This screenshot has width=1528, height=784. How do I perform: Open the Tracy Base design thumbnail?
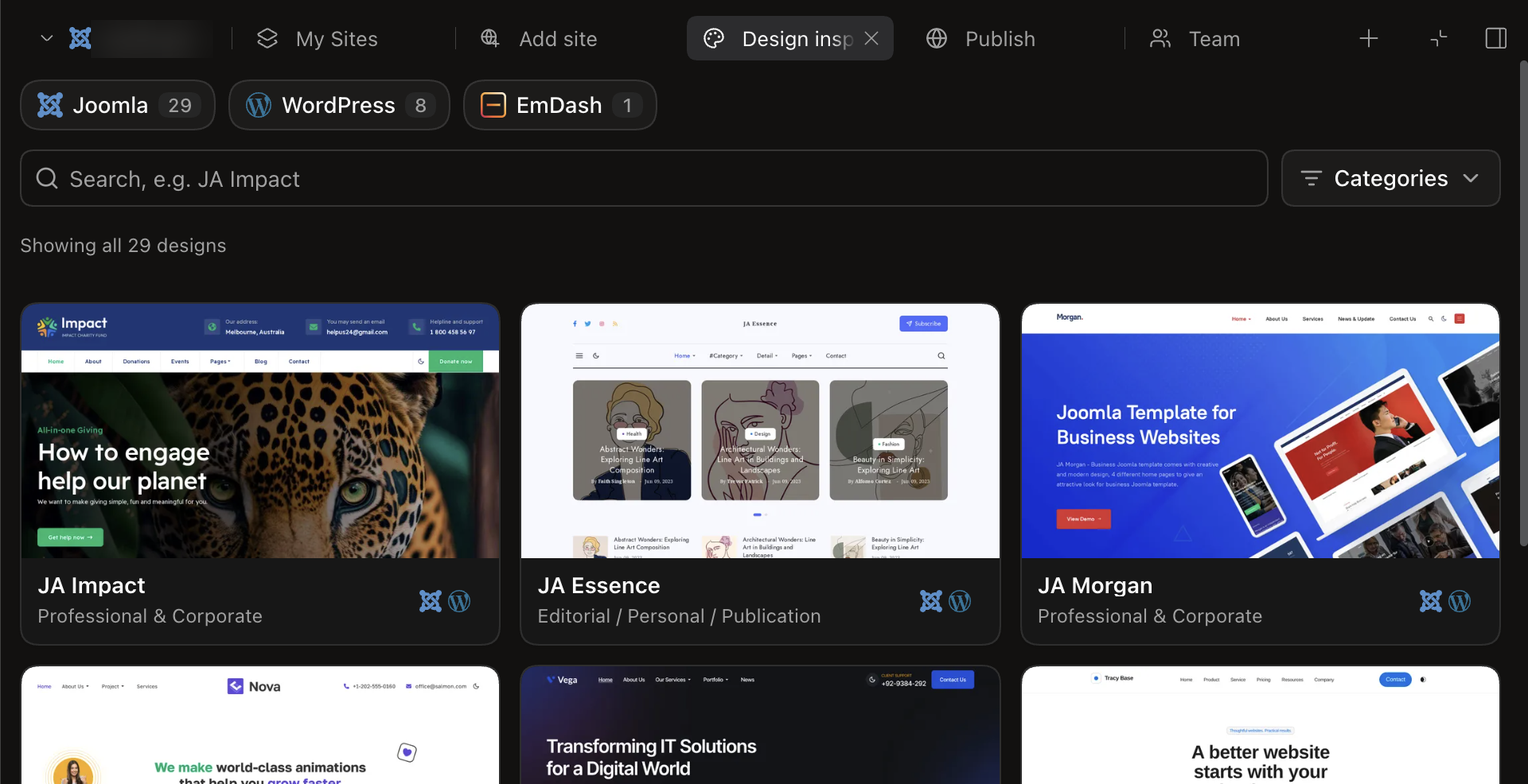coord(1260,725)
